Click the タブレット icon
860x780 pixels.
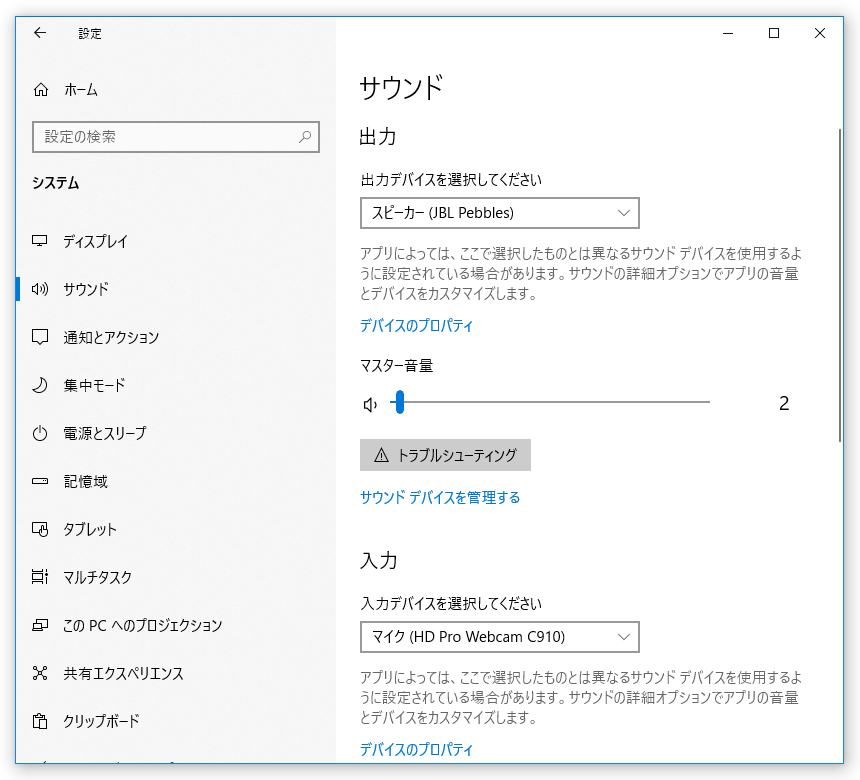point(40,529)
